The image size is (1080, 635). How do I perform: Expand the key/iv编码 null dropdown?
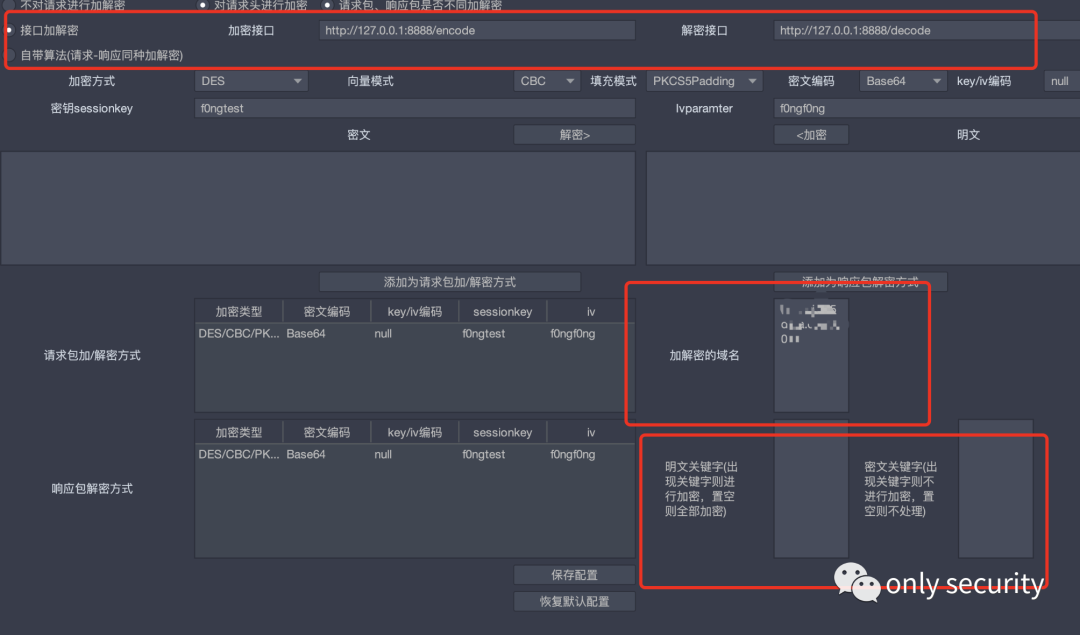click(1061, 81)
